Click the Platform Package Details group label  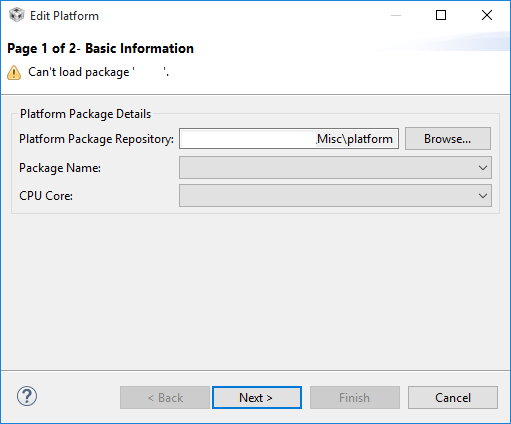85,114
